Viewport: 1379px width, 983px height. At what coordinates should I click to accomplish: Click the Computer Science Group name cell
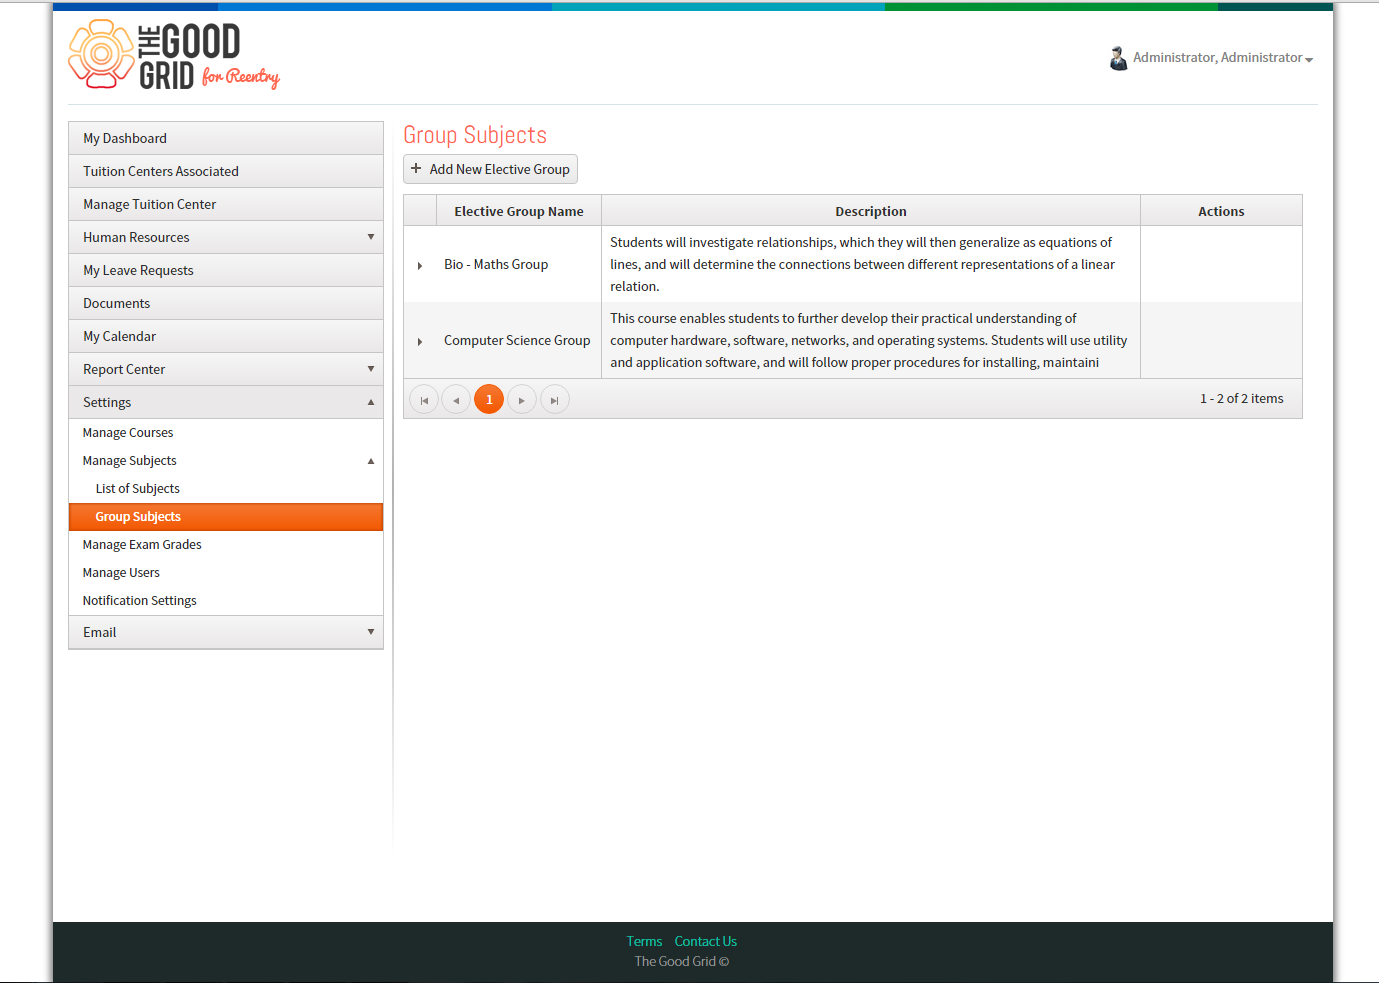pyautogui.click(x=519, y=340)
